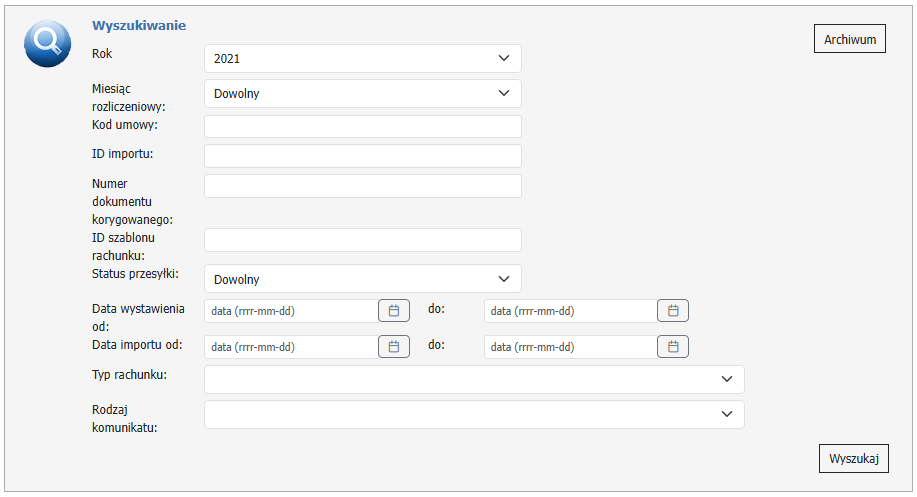This screenshot has height=497, width=917.
Task: Click into the ID importu field
Action: coord(362,156)
